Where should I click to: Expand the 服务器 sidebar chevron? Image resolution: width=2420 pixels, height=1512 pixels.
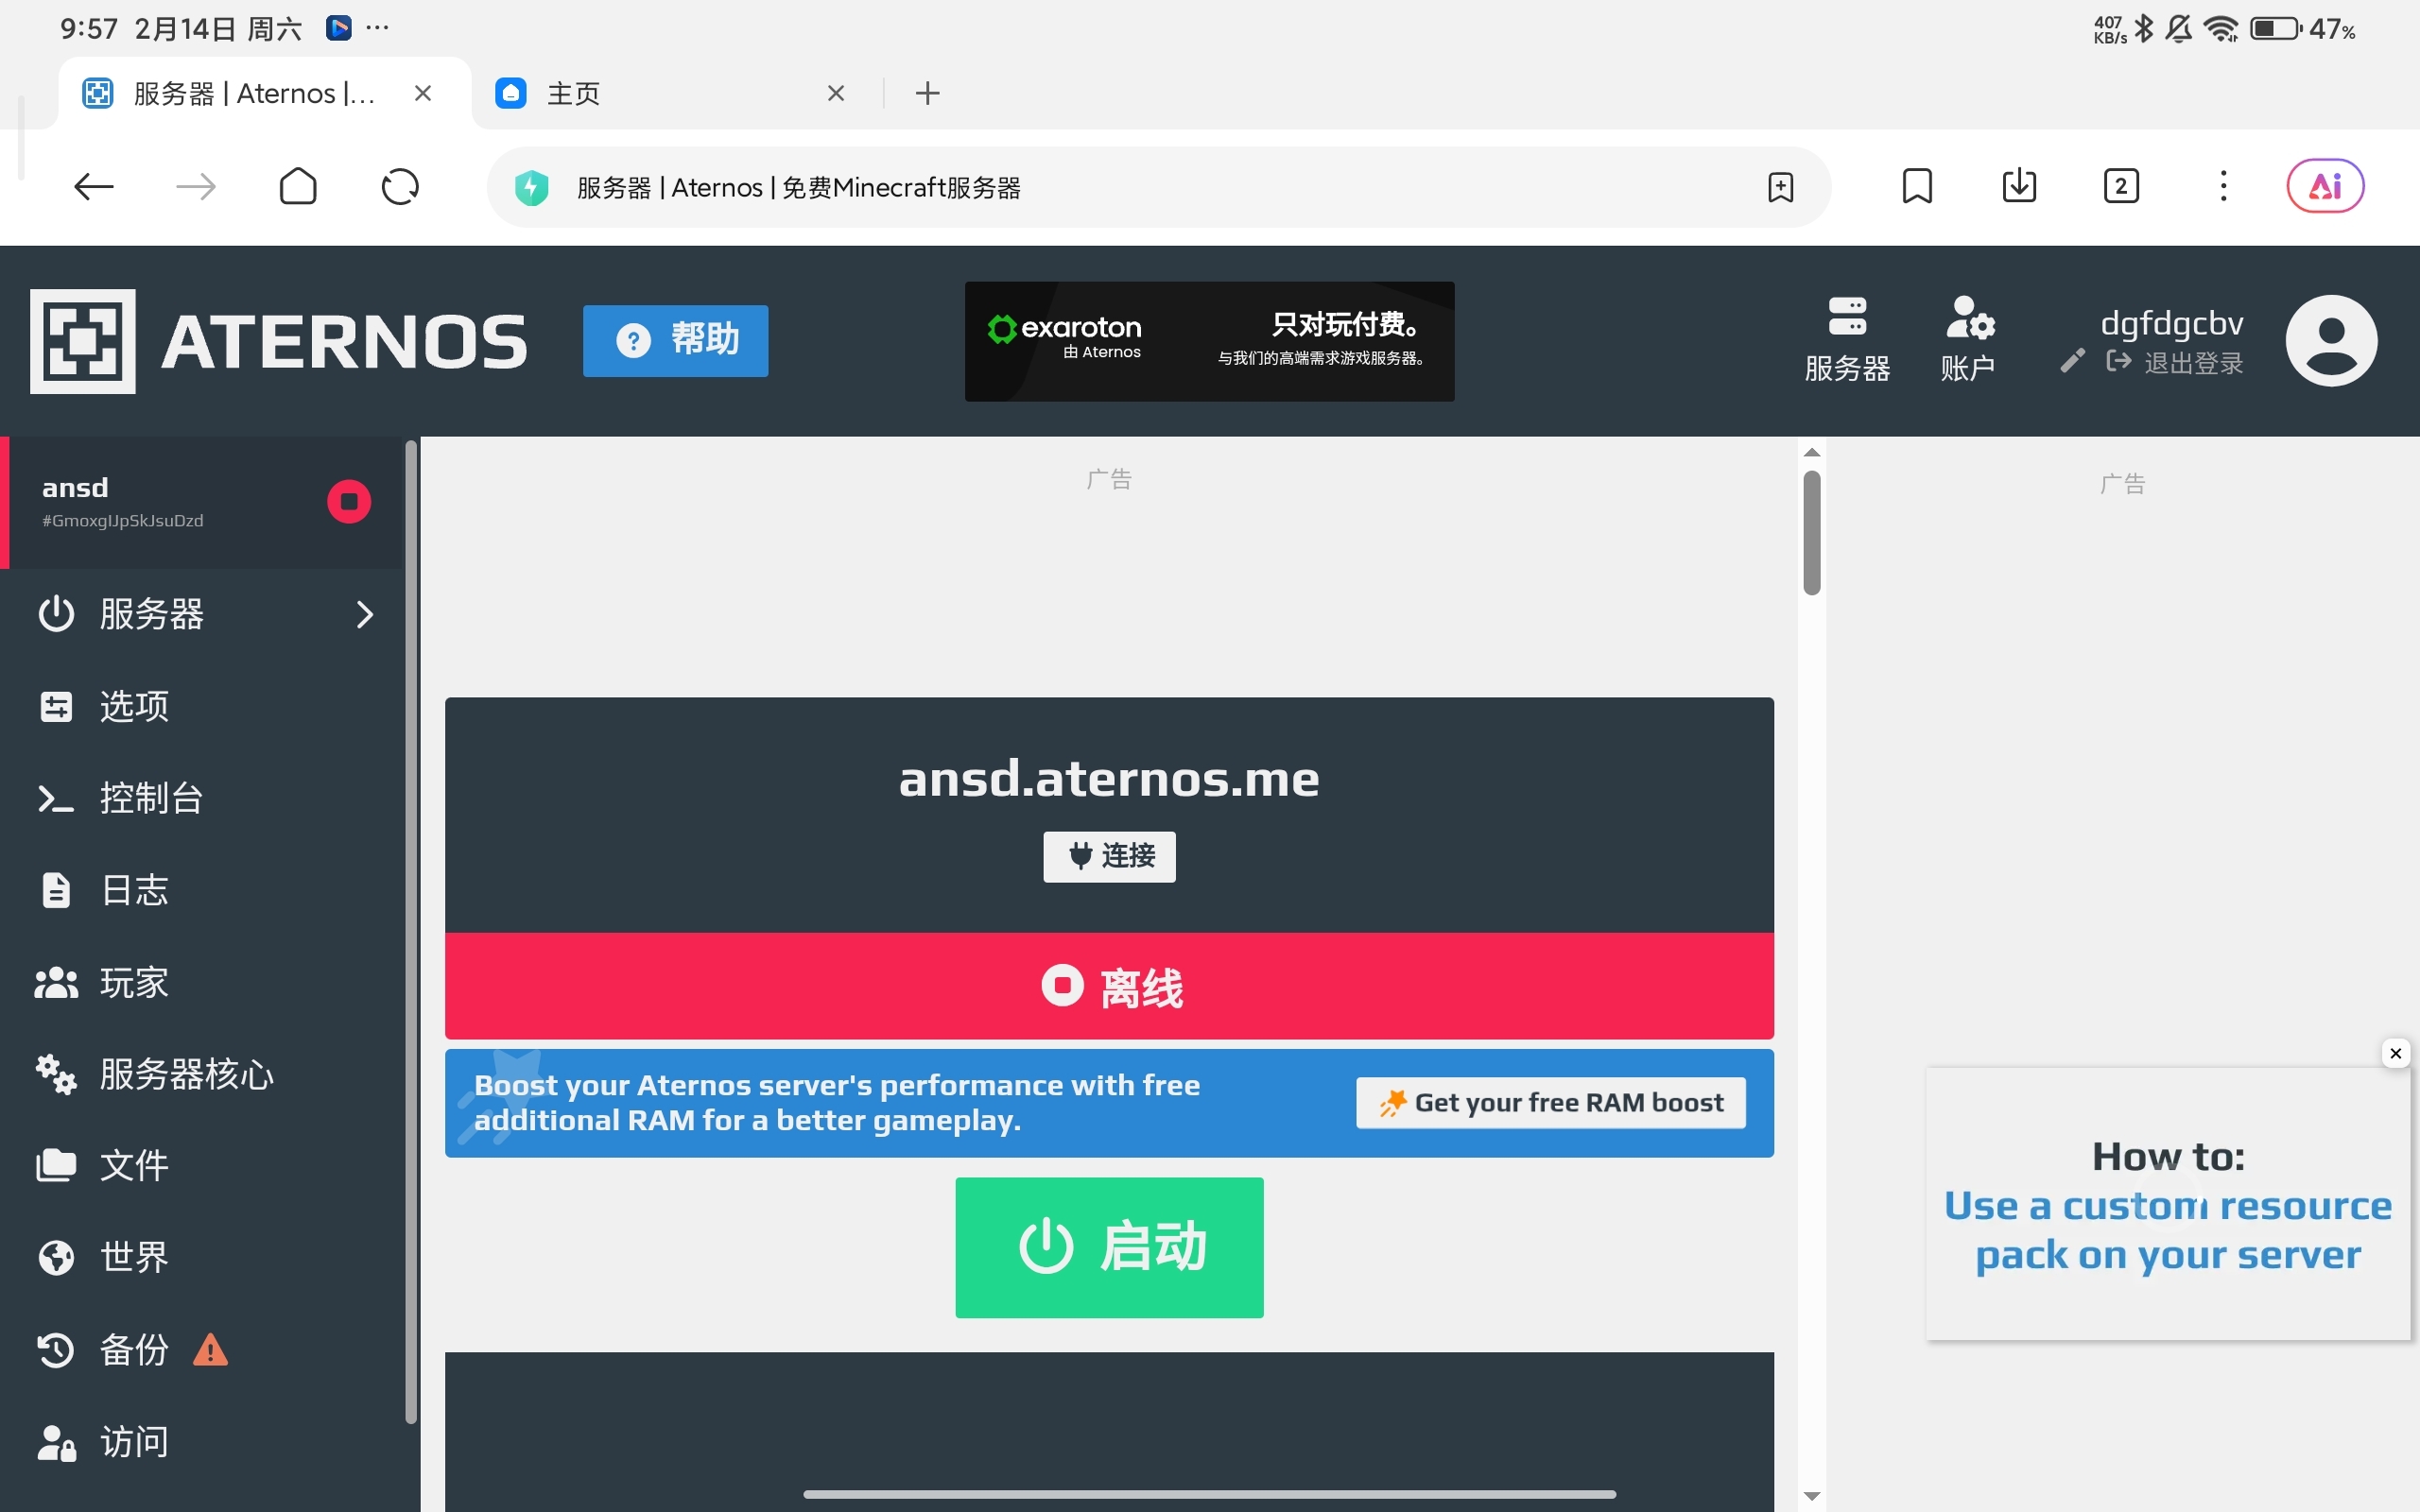pyautogui.click(x=365, y=614)
